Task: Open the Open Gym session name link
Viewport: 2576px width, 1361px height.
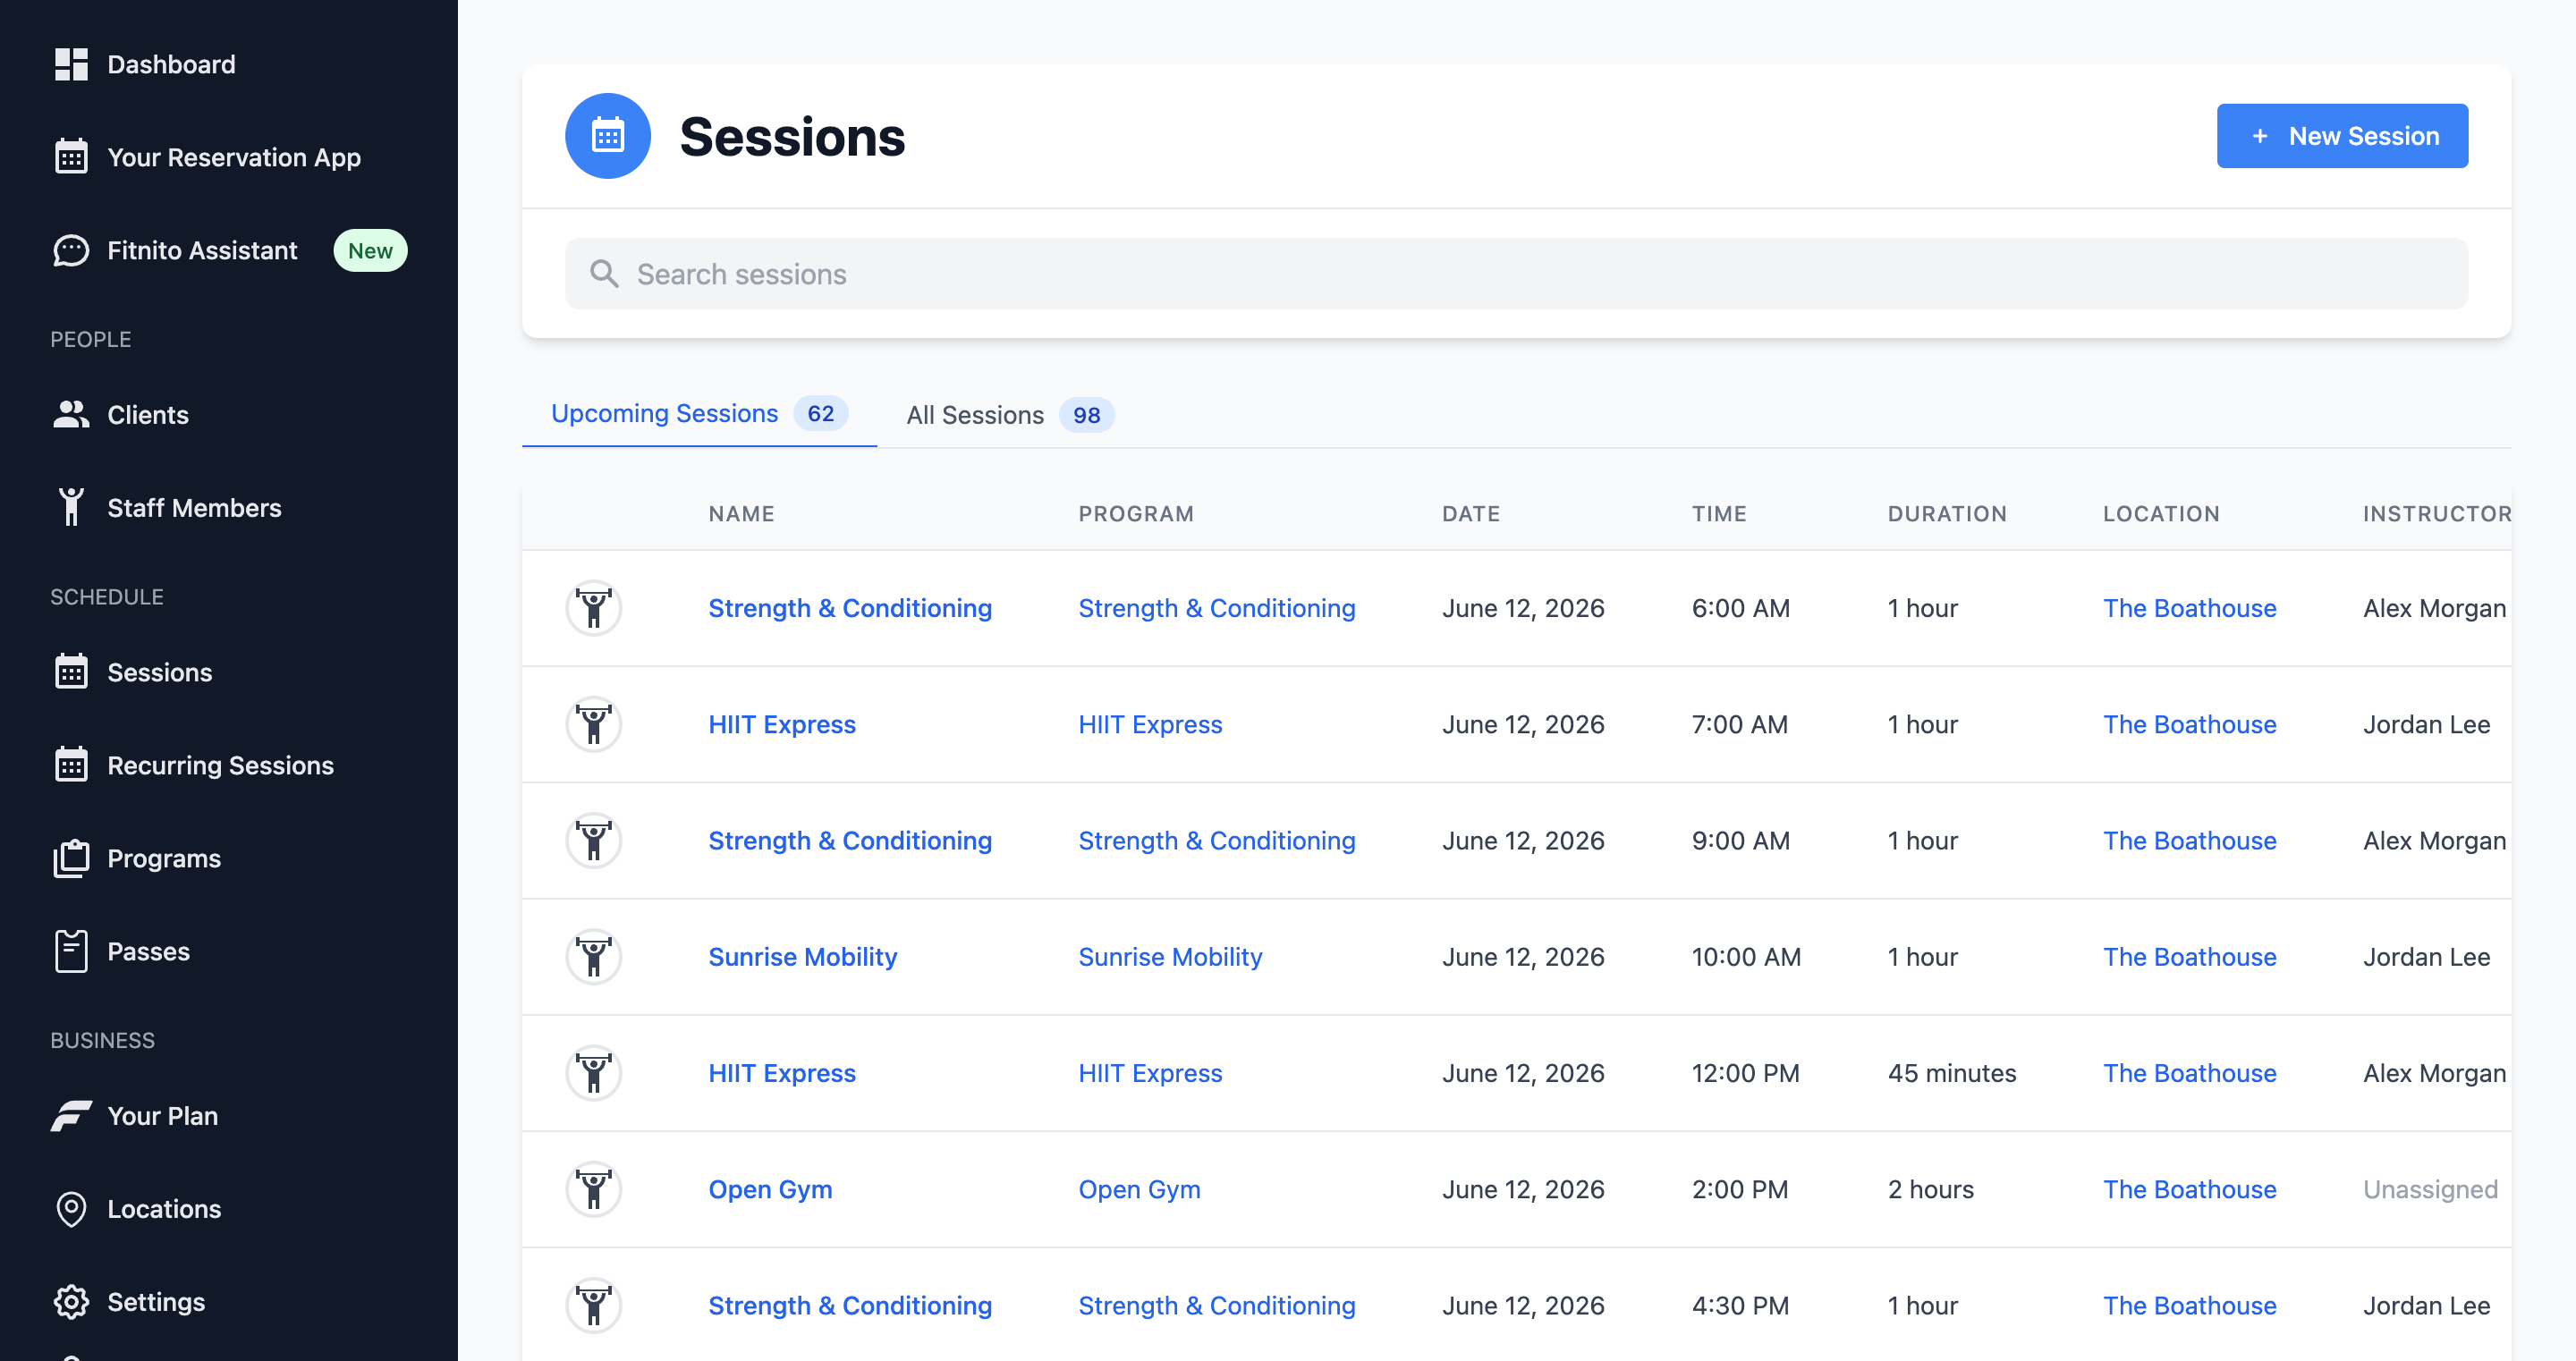Action: point(770,1189)
